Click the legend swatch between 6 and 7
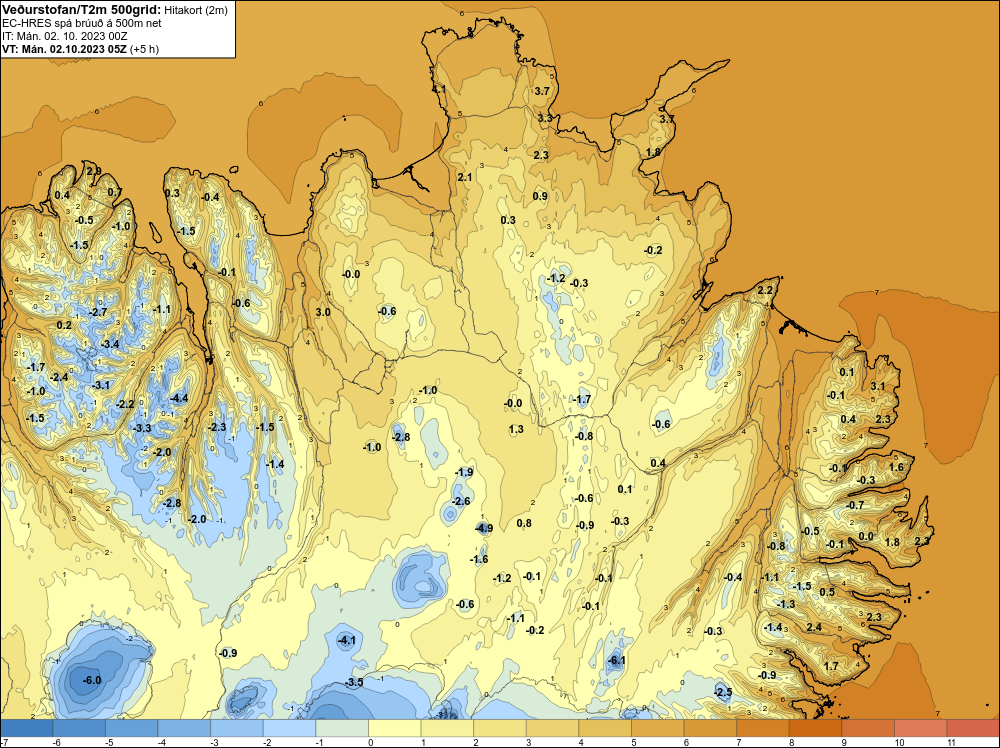Image resolution: width=1000 pixels, height=748 pixels. (x=710, y=728)
